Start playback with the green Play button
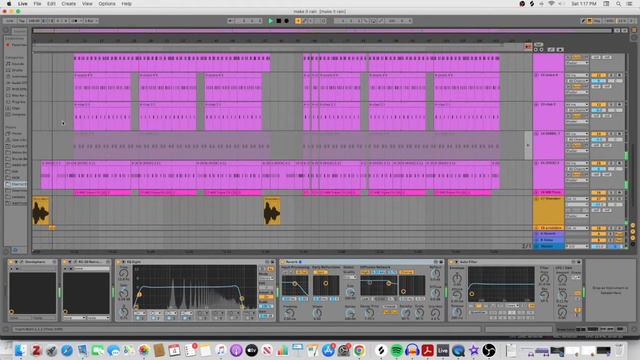The width and height of the screenshot is (640, 360). [270, 21]
